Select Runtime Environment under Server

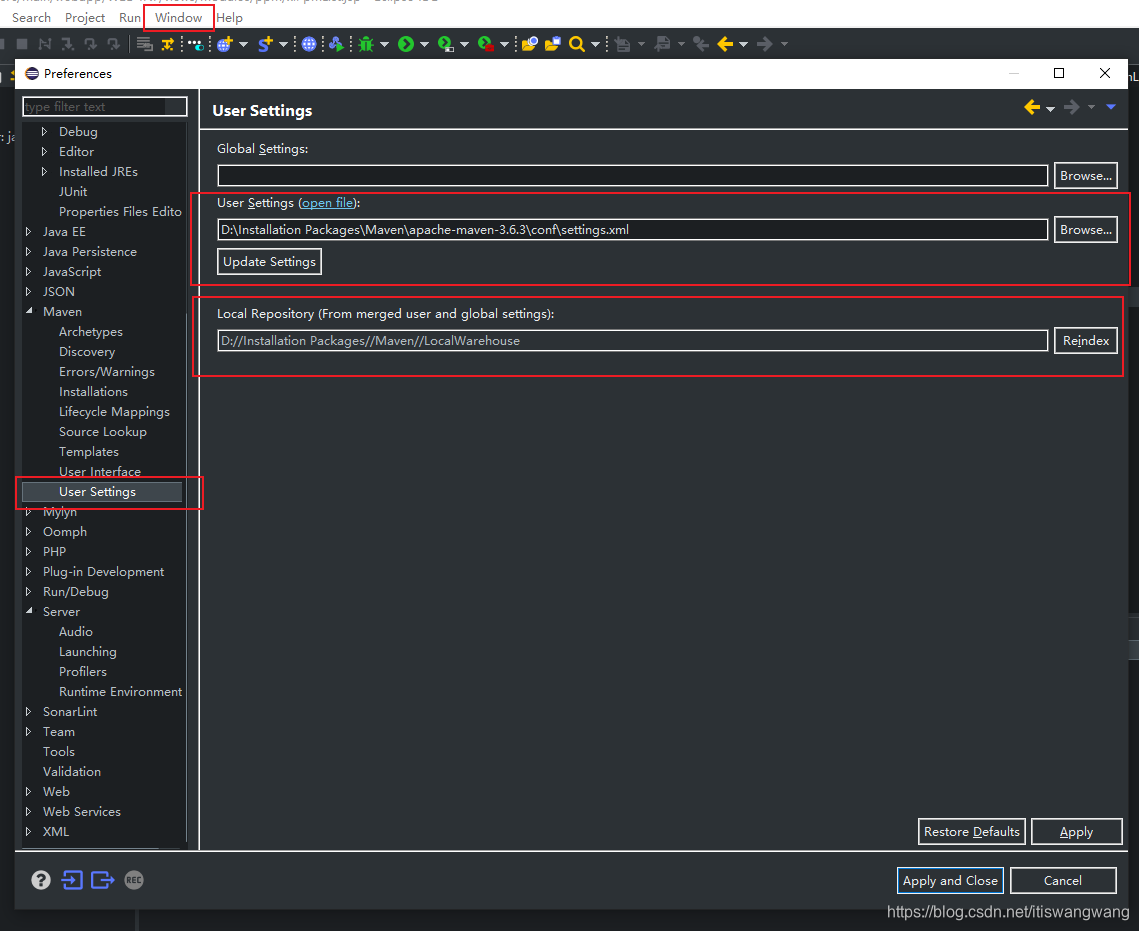click(x=121, y=691)
